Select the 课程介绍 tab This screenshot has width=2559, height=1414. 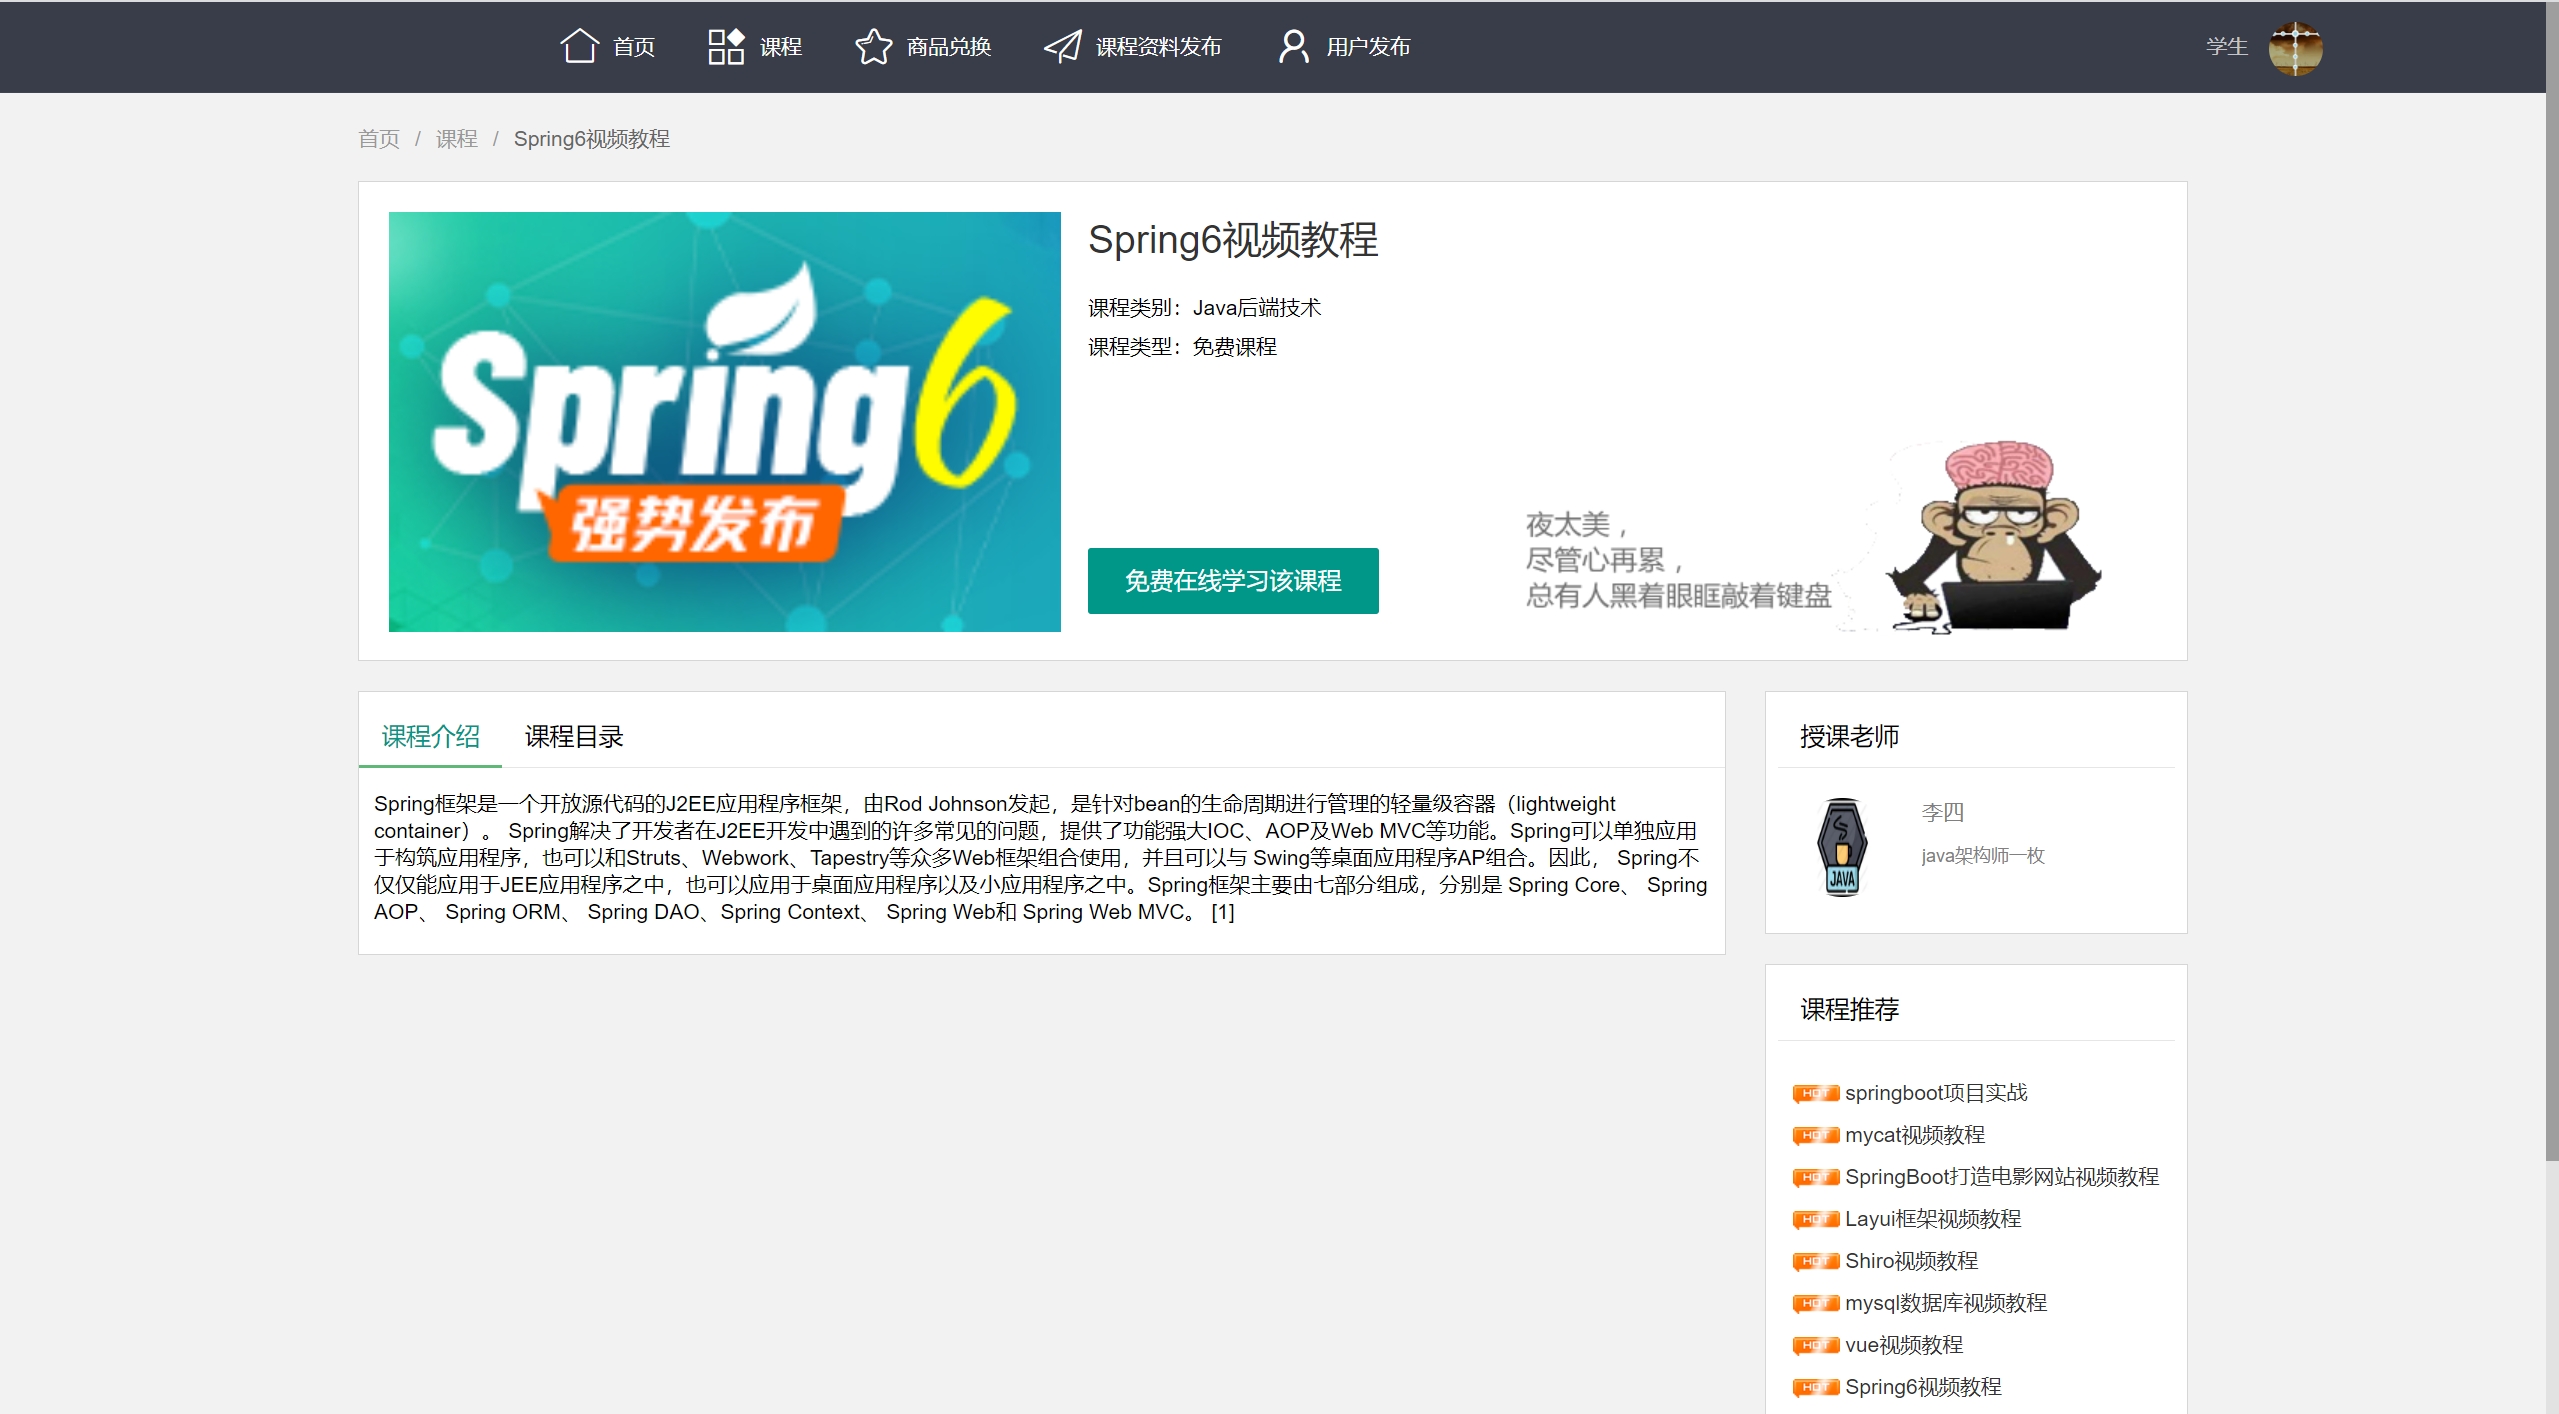pos(430,737)
